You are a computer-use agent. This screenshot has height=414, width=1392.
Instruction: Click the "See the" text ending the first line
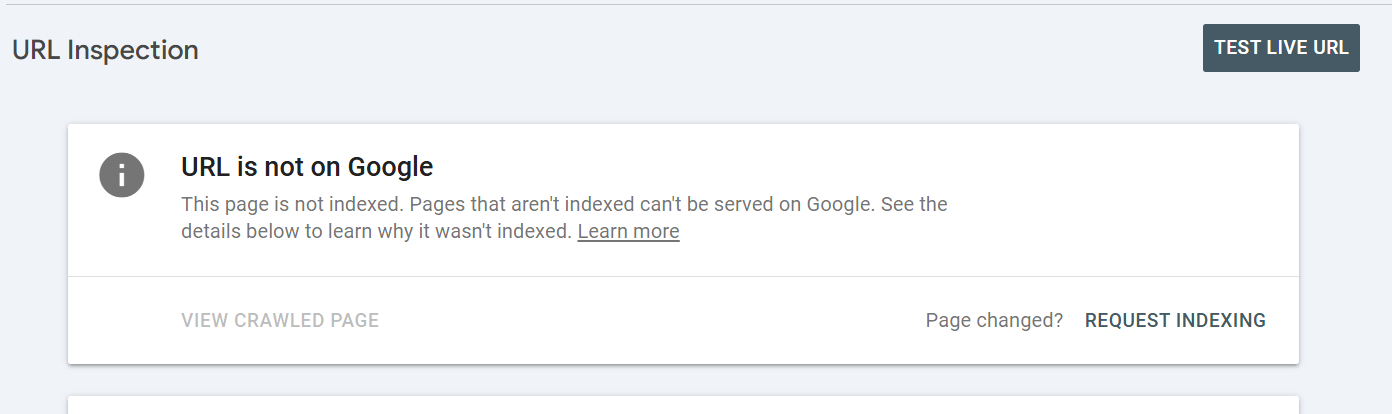(x=917, y=205)
